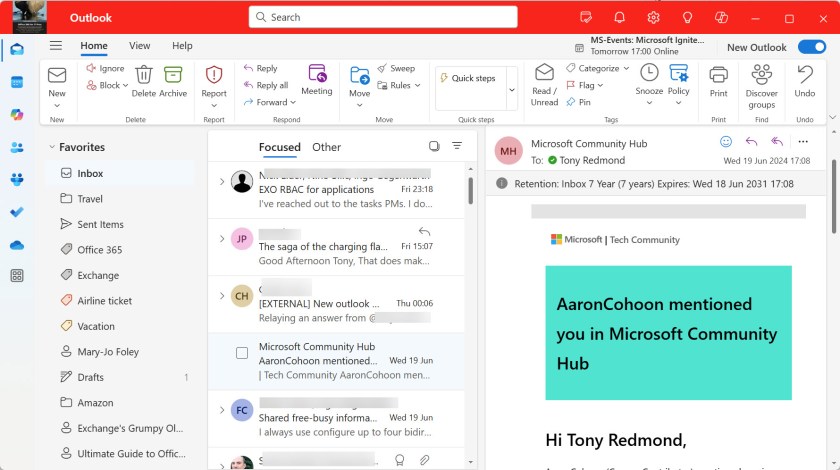Open Copilot icon in title bar
Viewport: 840px width, 470px height.
coord(721,18)
